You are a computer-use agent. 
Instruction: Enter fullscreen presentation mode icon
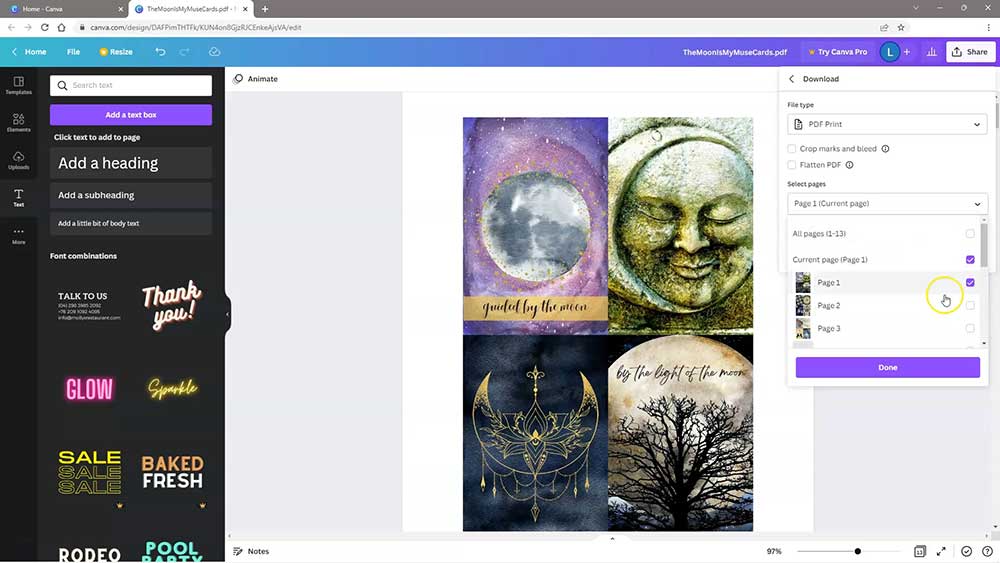941,552
